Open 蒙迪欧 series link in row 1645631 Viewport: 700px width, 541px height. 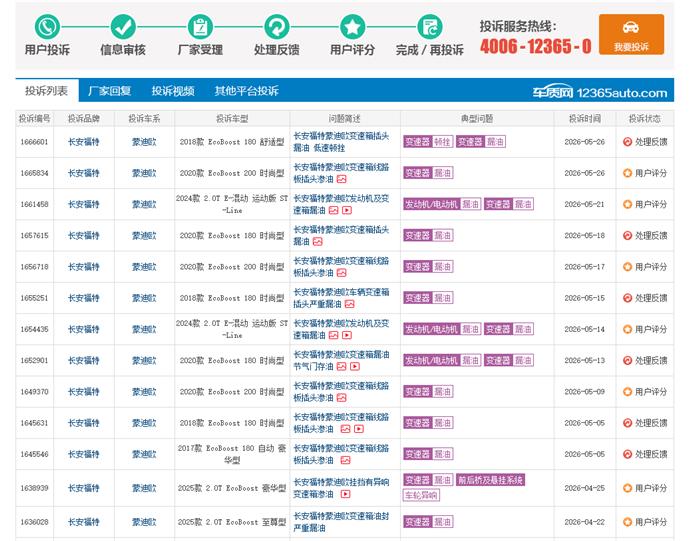click(144, 423)
